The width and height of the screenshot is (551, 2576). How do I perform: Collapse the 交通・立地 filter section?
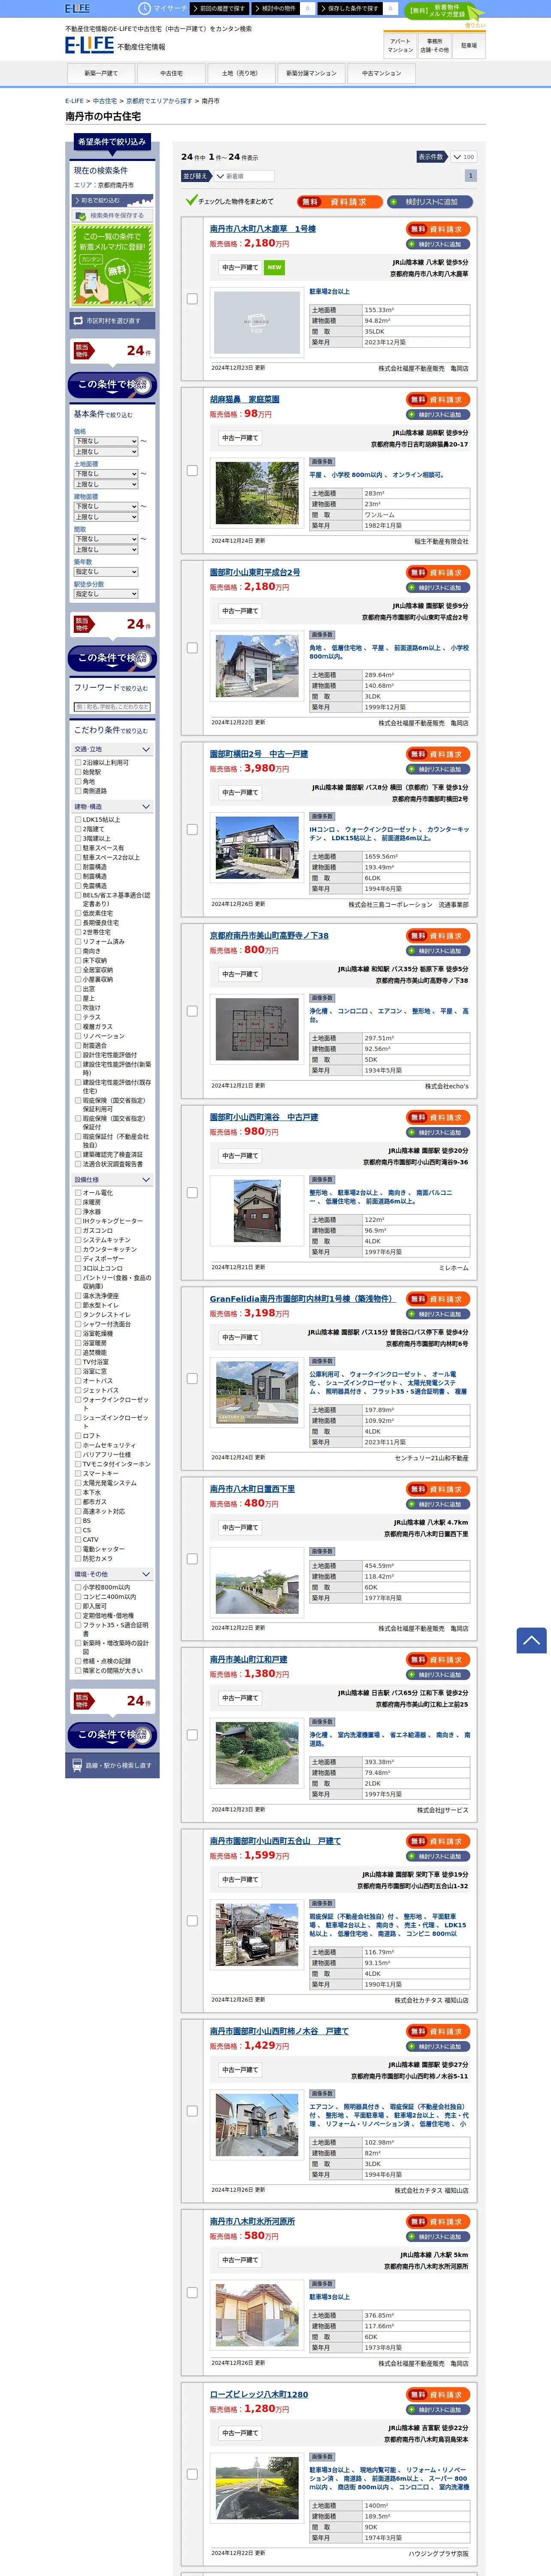[112, 749]
